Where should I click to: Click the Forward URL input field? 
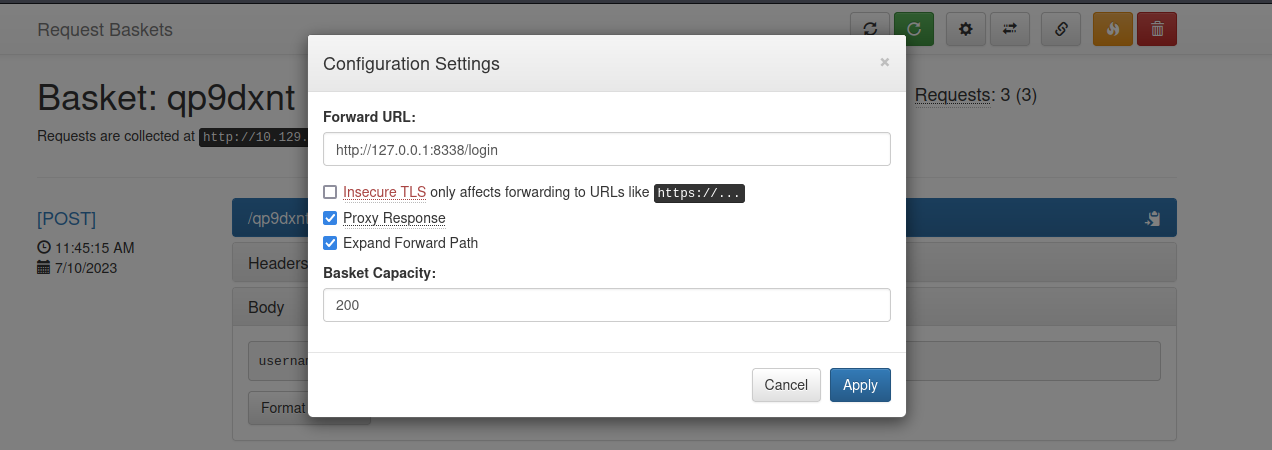click(606, 150)
